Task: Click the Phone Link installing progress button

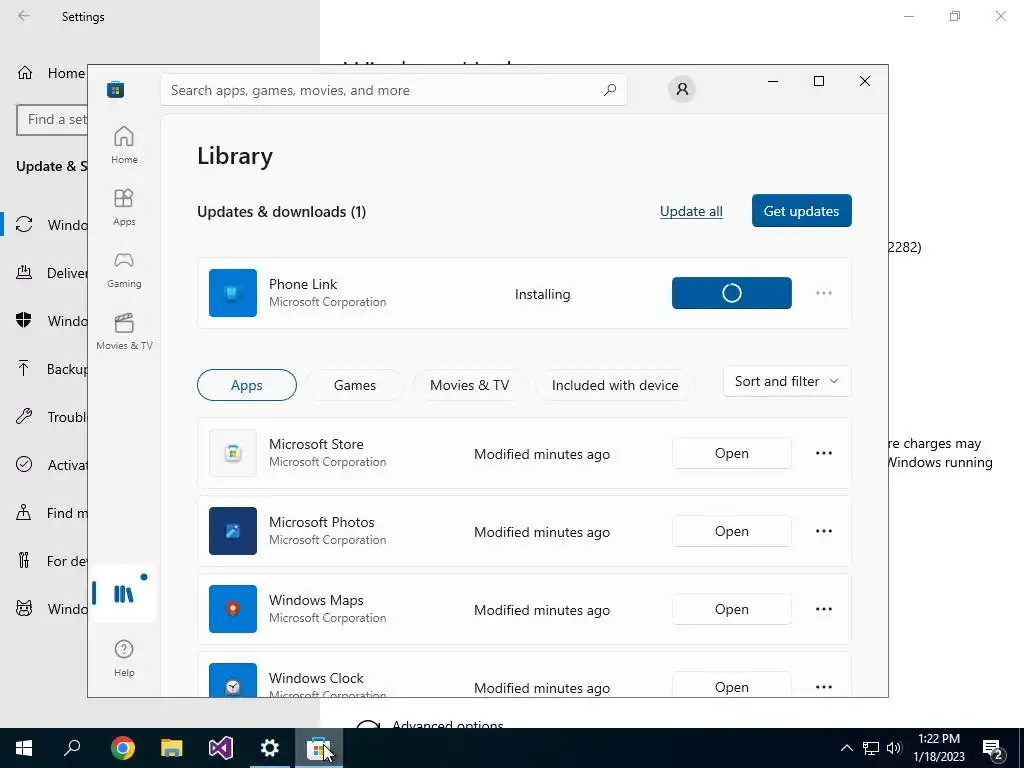Action: 731,293
